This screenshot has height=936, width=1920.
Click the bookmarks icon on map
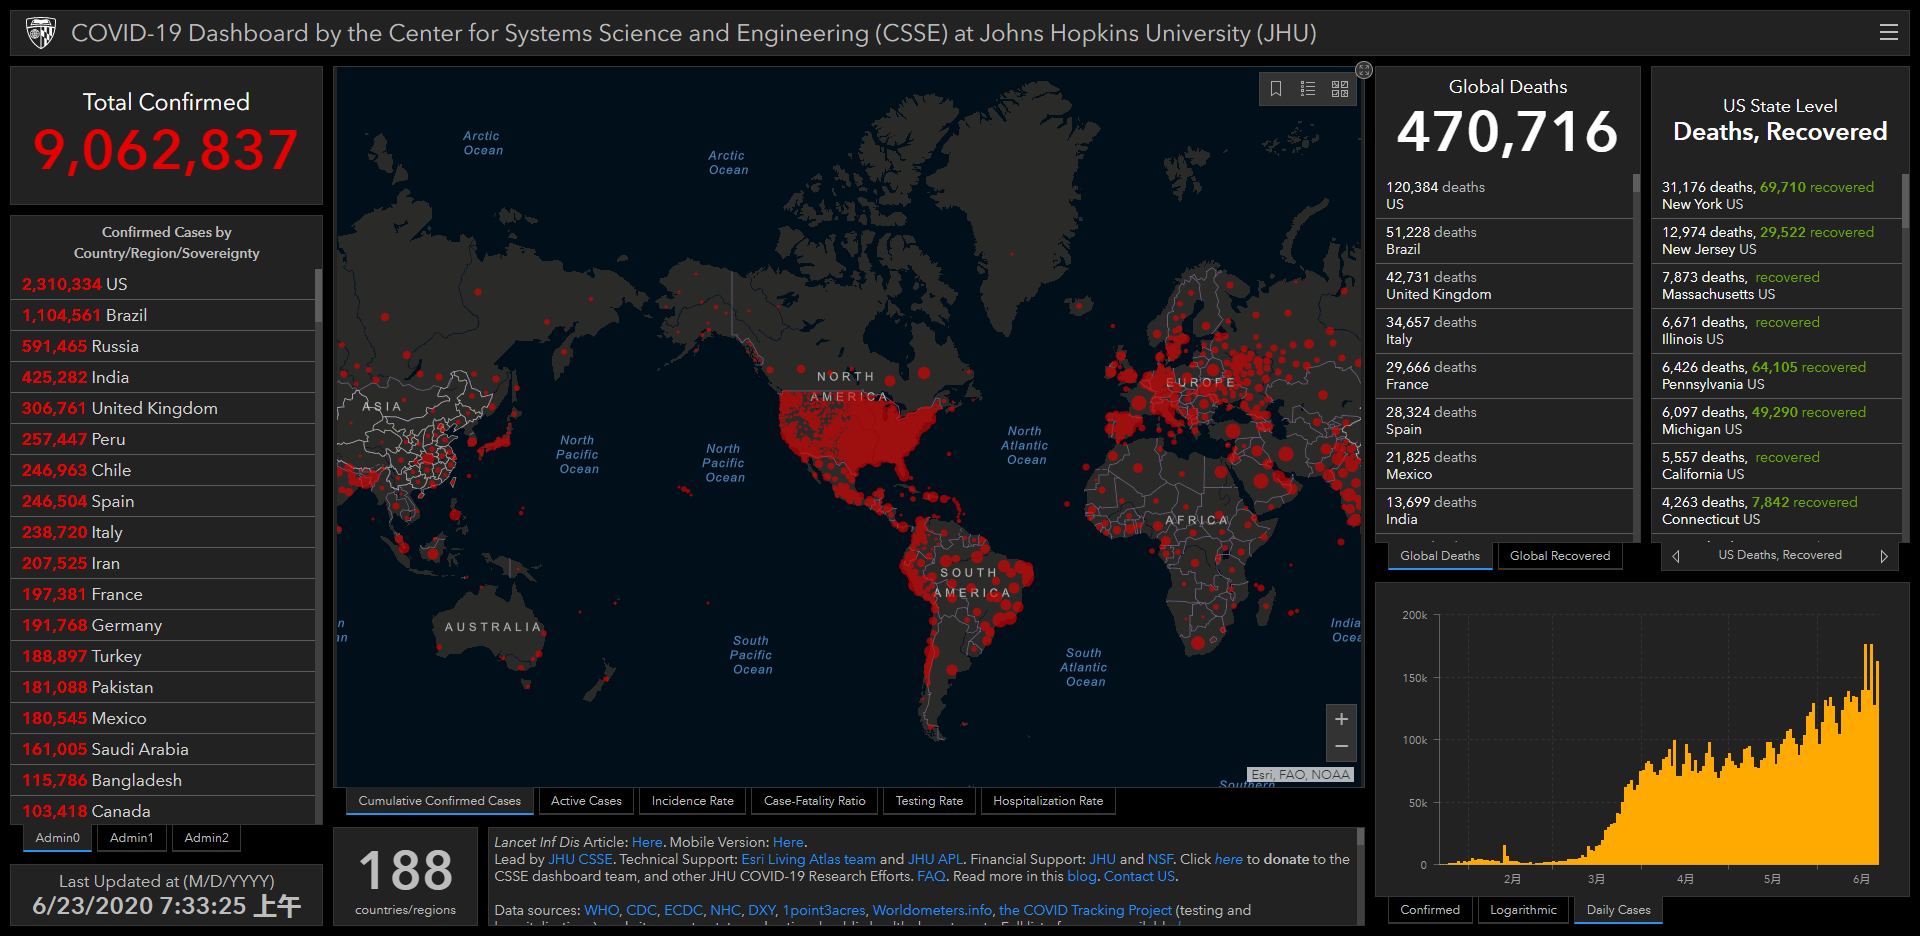coord(1276,89)
